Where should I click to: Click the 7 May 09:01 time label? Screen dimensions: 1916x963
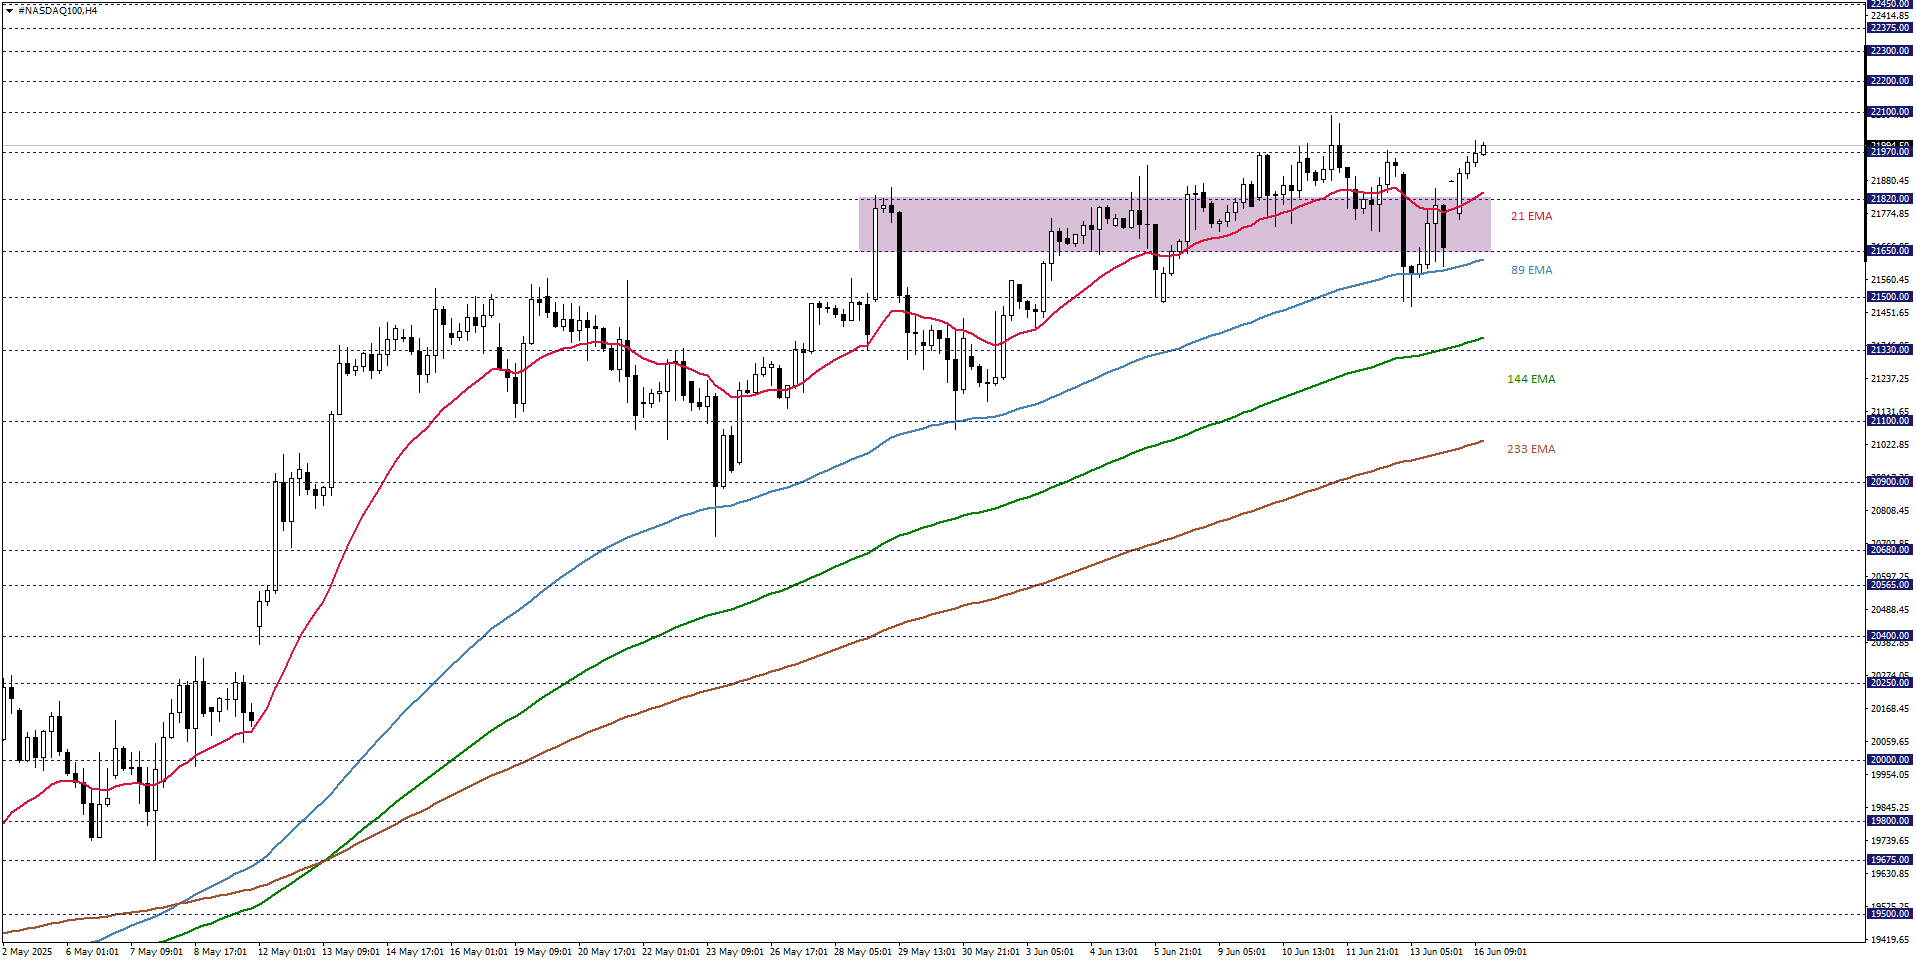pyautogui.click(x=156, y=952)
